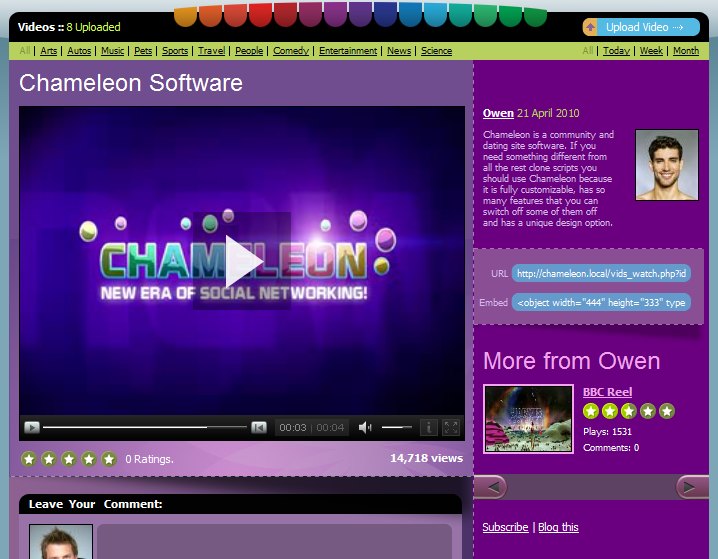Filter videos by Week
Image resolution: width=718 pixels, height=559 pixels.
[651, 51]
